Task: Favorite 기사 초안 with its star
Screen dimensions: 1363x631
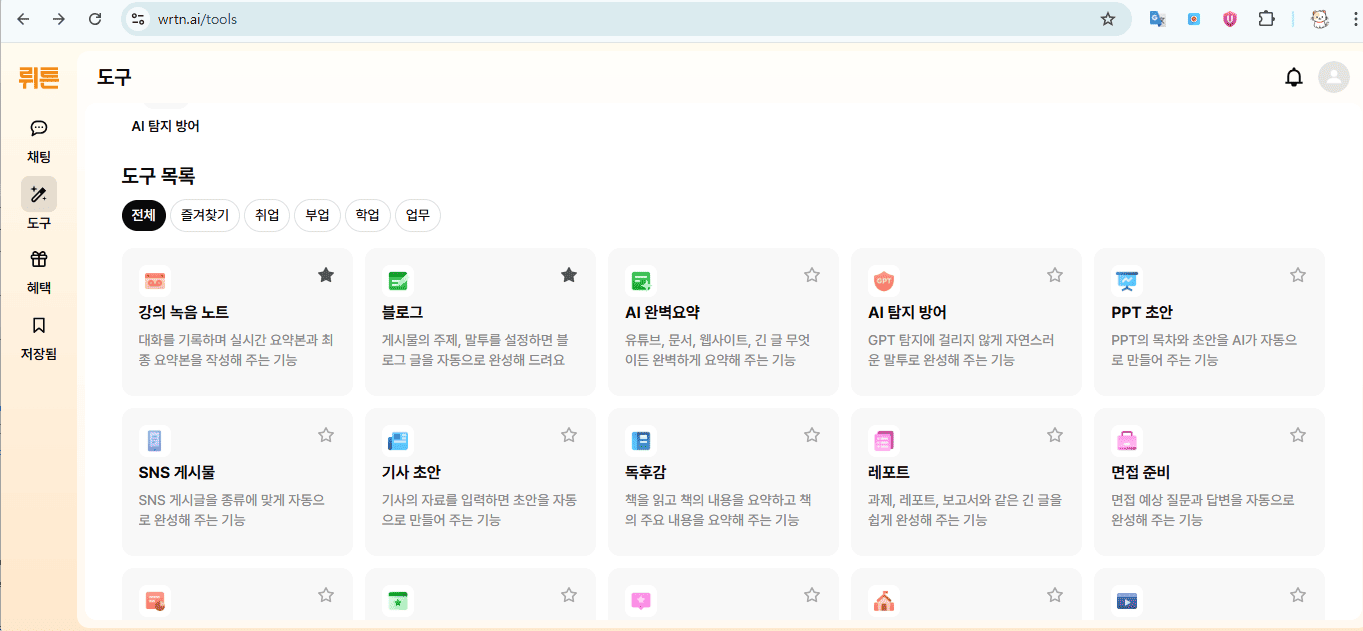Action: [569, 435]
